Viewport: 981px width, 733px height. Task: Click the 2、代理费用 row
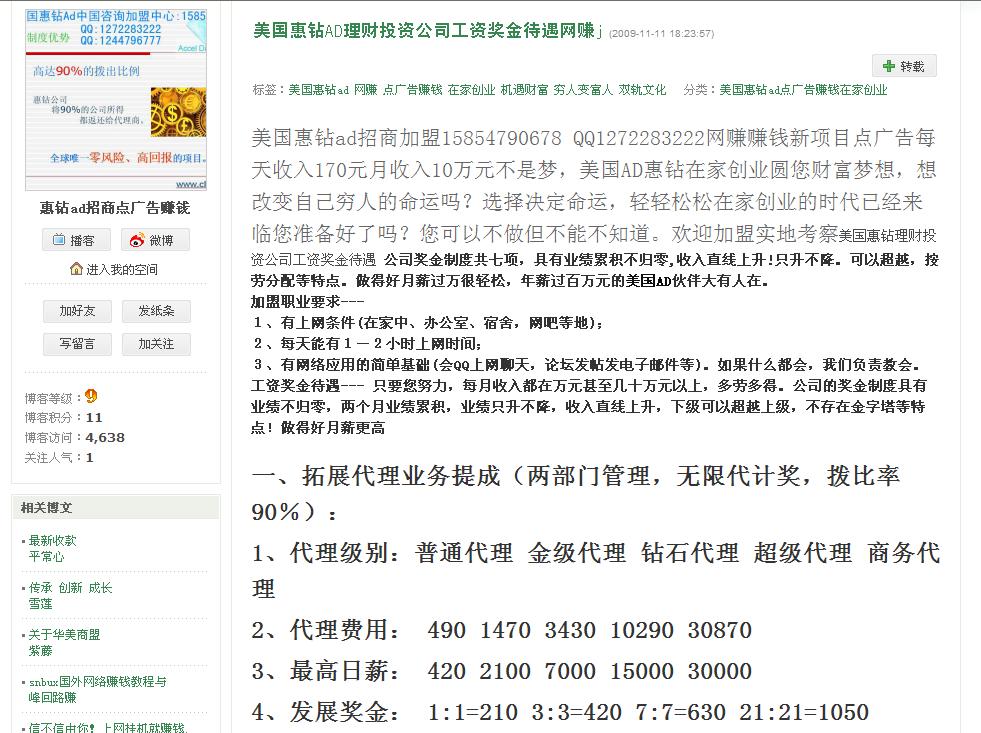(x=502, y=630)
